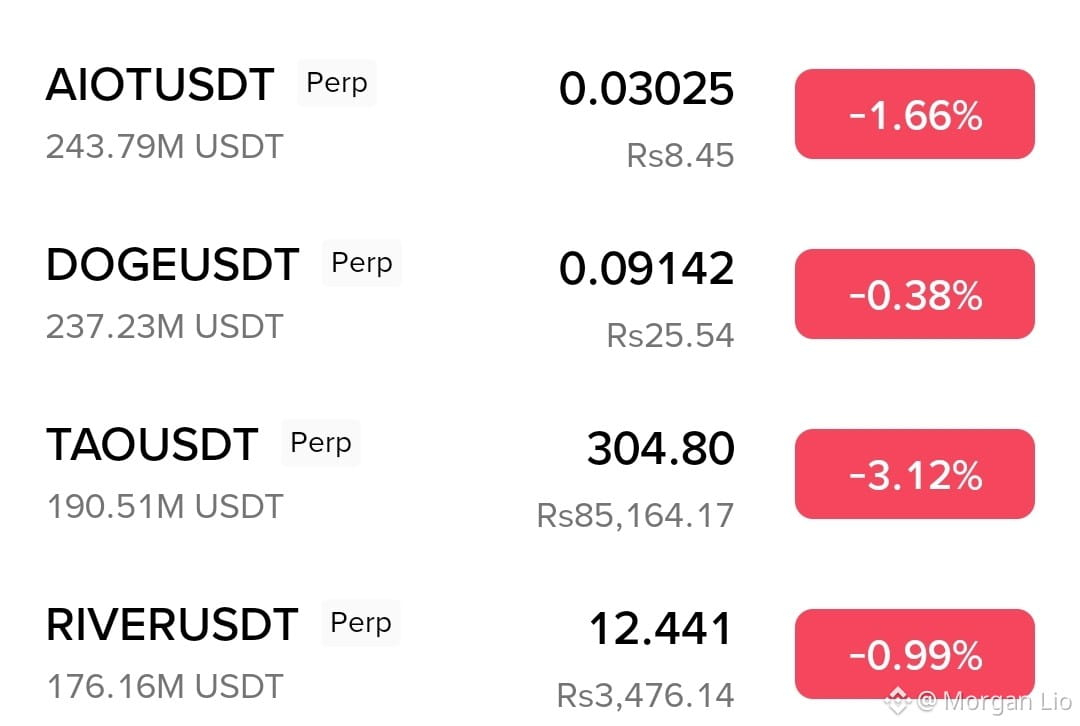Tap the Perp tag beside TAOUSDT
The width and height of the screenshot is (1080, 726).
(321, 443)
